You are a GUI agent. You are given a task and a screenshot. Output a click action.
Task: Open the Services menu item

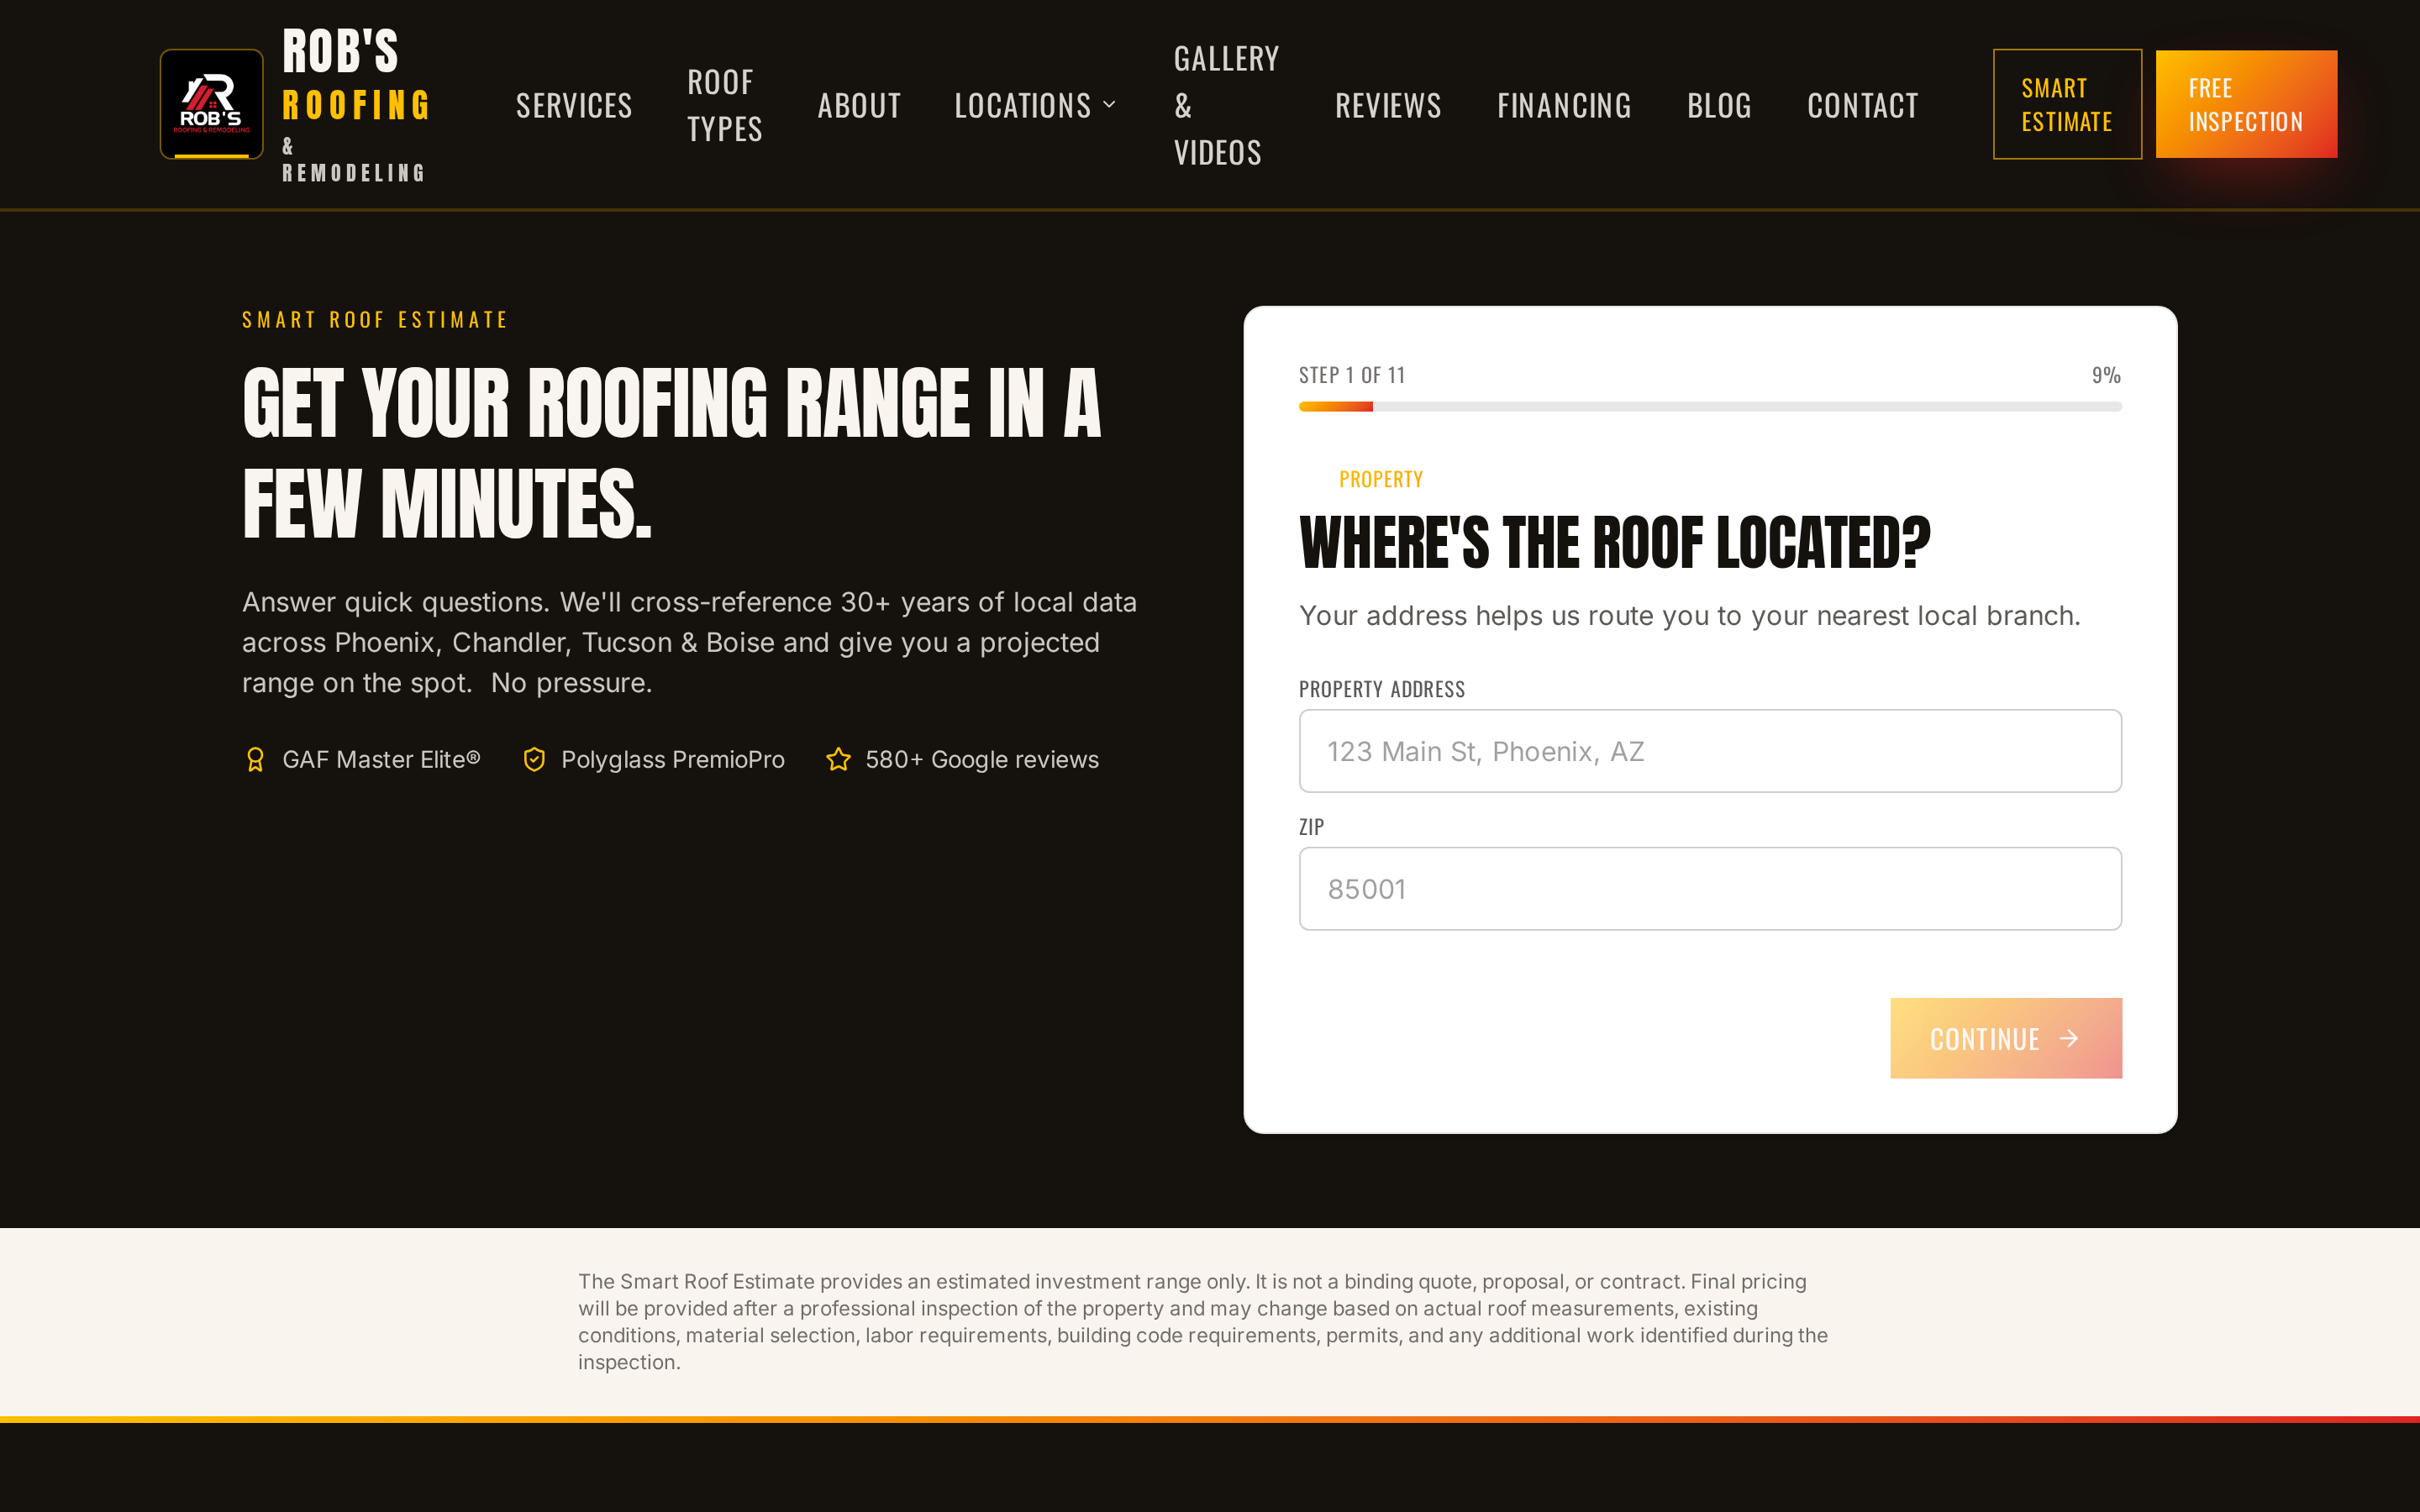(x=574, y=105)
